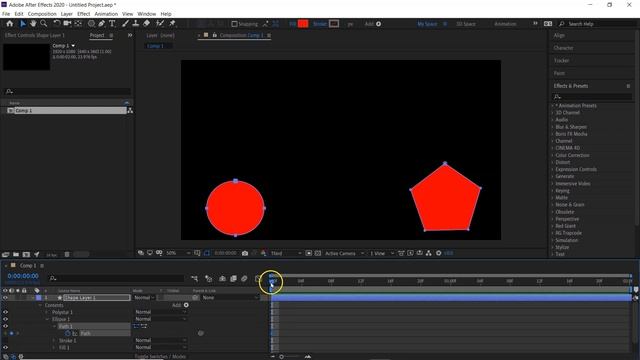
Task: Click Toggle Switches / Modes button
Action: [x=160, y=356]
